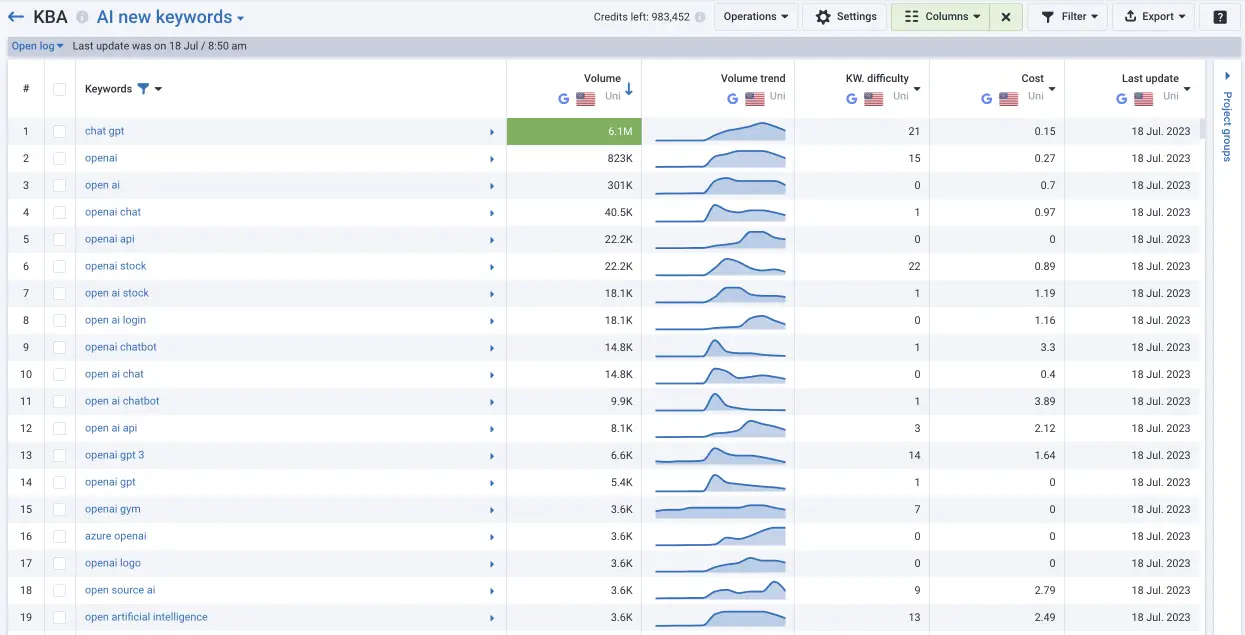Click the credits left info icon

pos(700,17)
